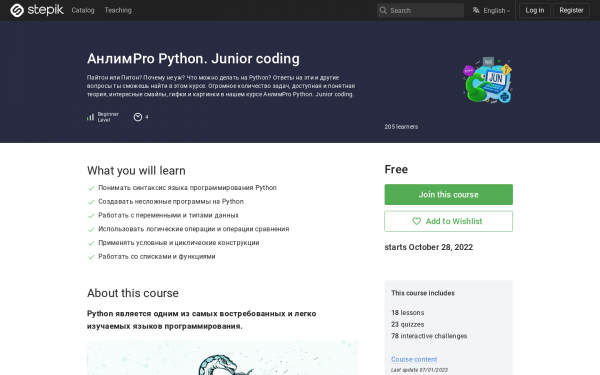The width and height of the screenshot is (600, 375).
Task: Click the 'About this course' heading
Action: pos(133,293)
